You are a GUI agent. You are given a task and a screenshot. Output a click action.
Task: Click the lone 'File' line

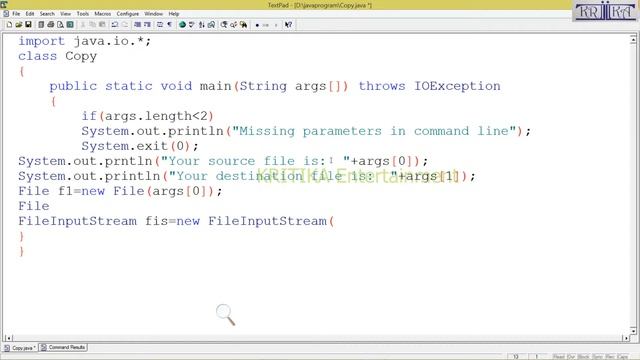34,206
